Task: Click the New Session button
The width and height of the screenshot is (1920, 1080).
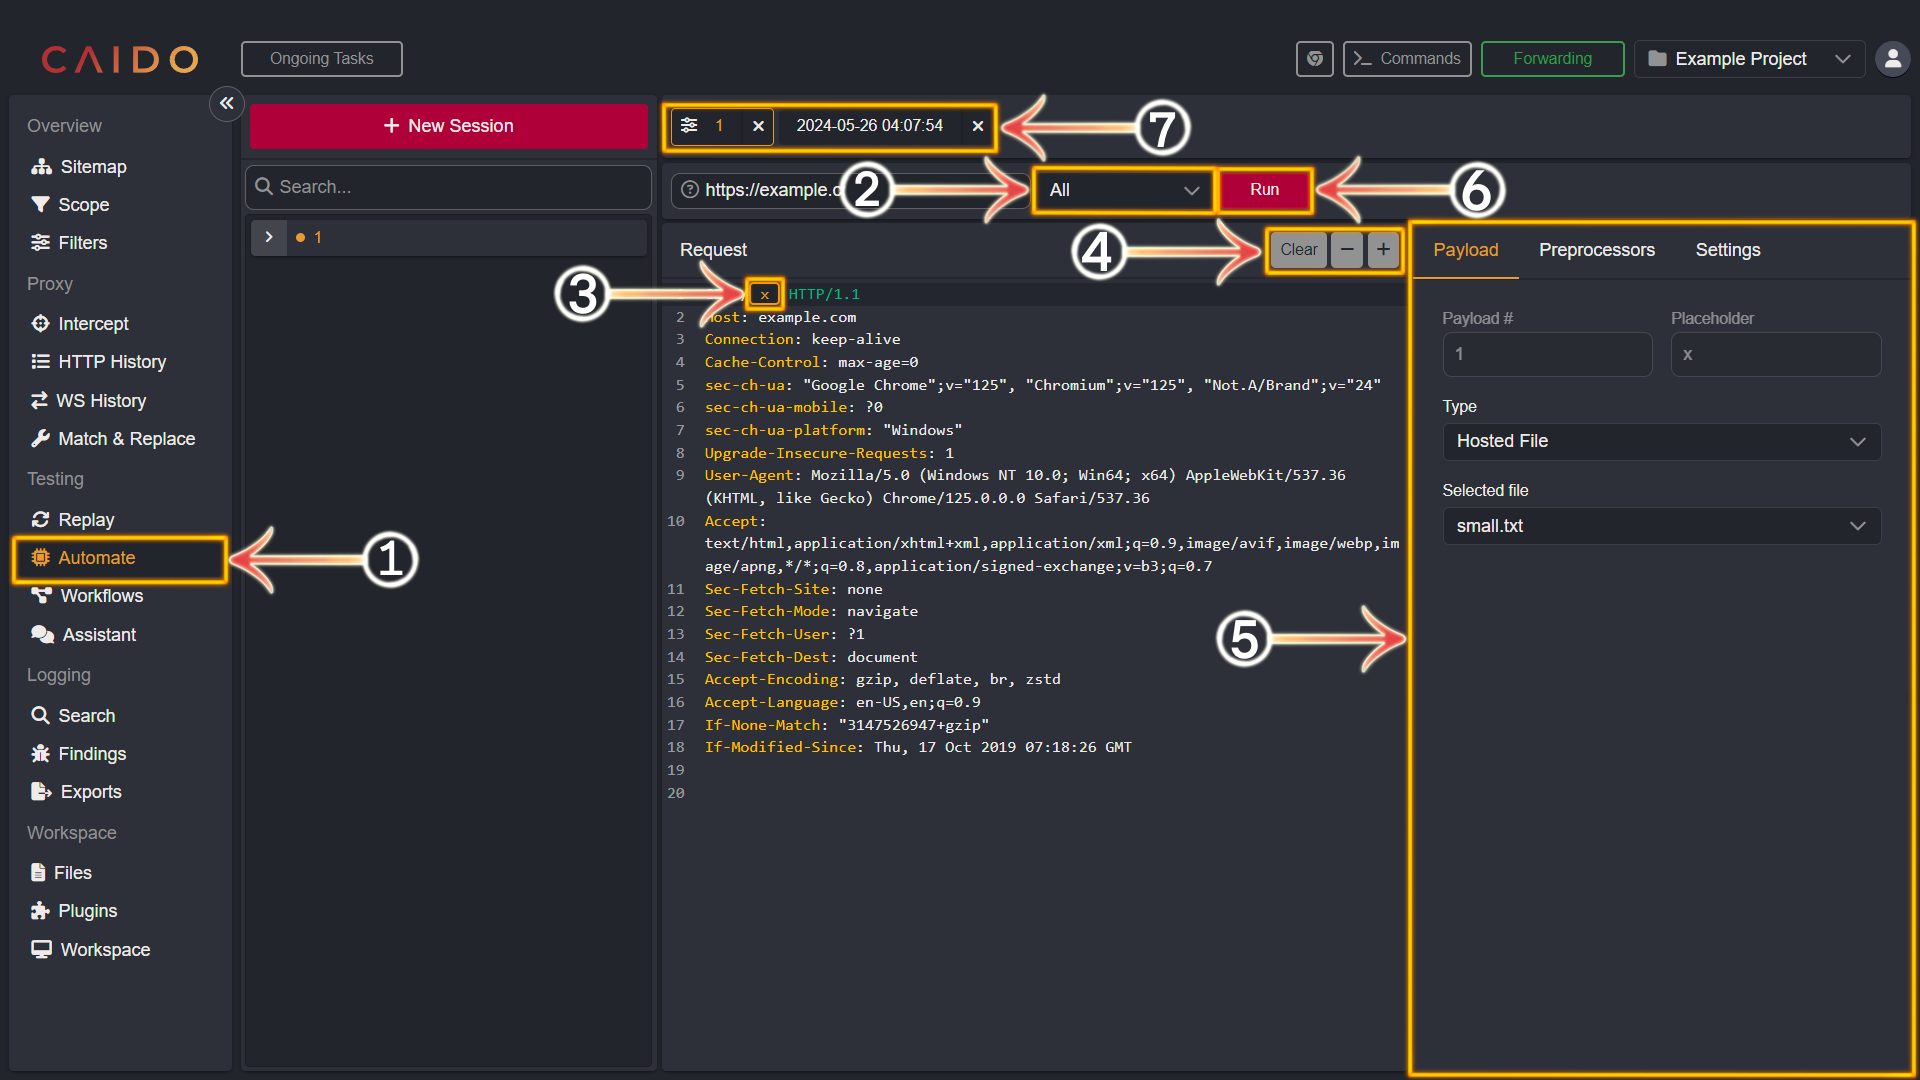Action: 448,126
